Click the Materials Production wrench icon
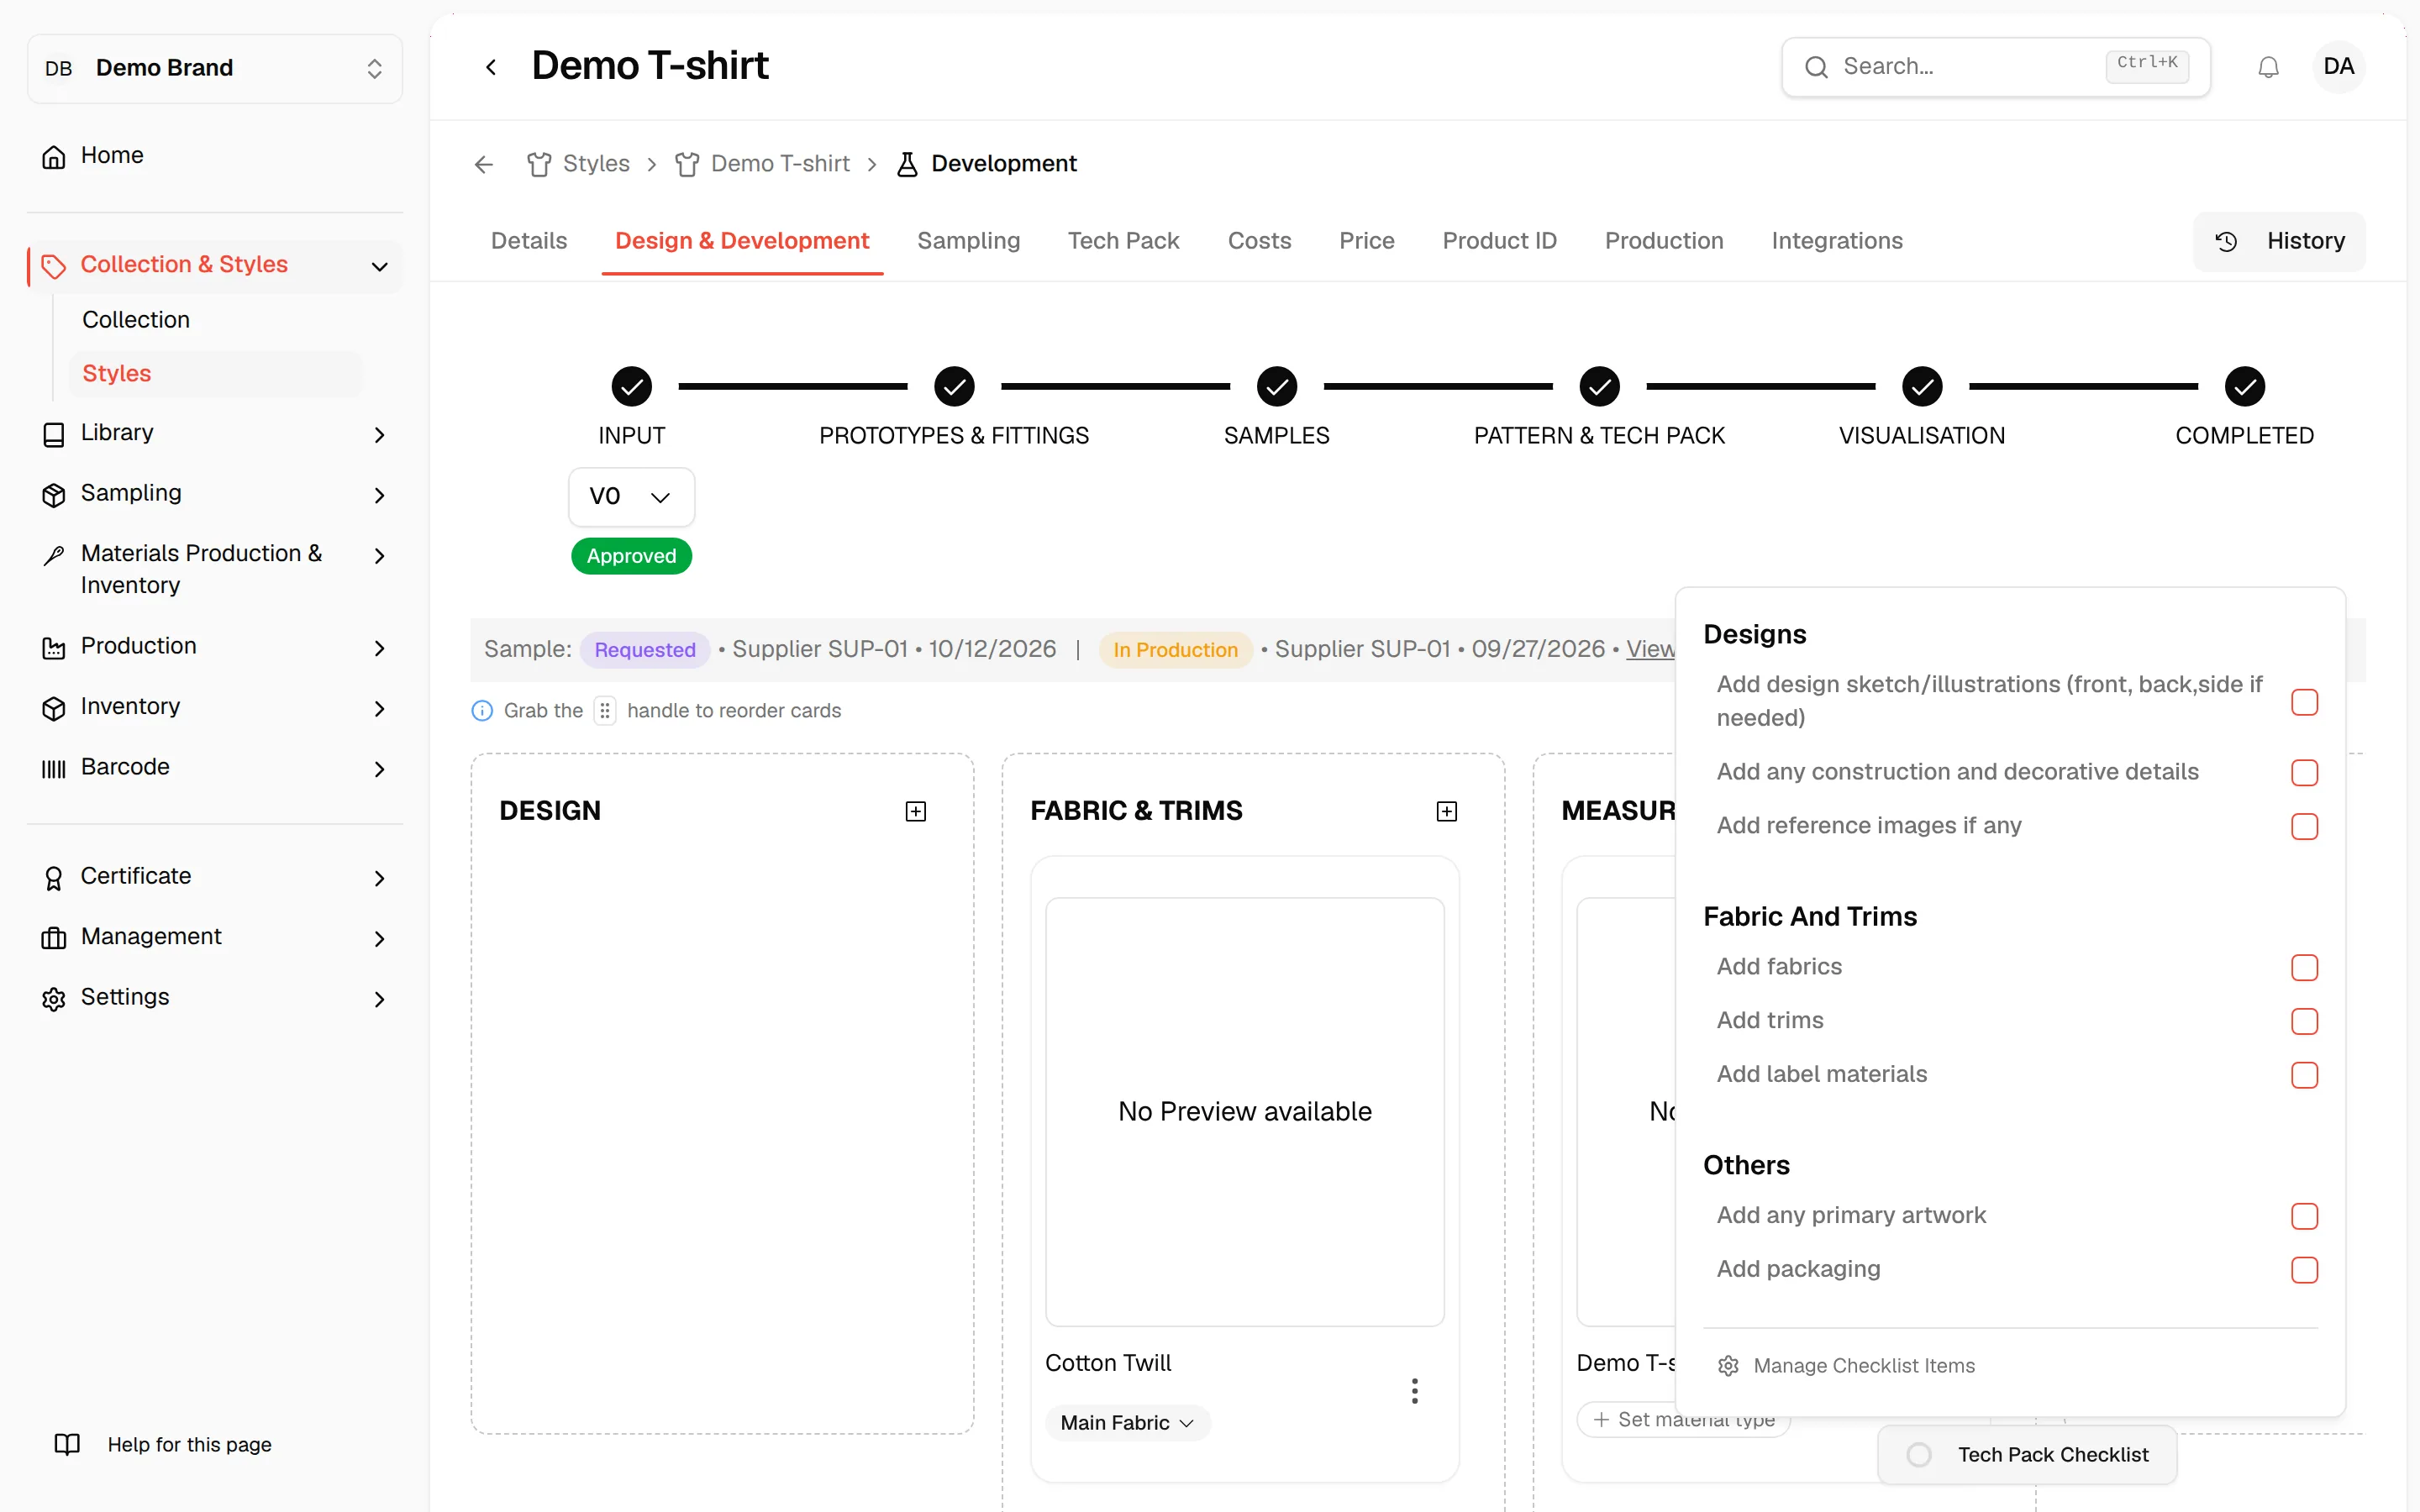 (54, 555)
